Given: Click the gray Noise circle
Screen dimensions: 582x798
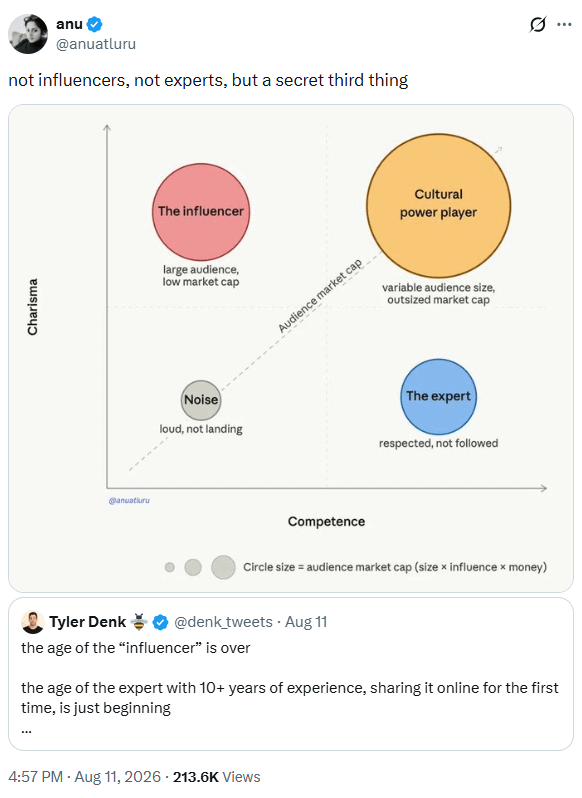Looking at the screenshot, I should [x=201, y=400].
